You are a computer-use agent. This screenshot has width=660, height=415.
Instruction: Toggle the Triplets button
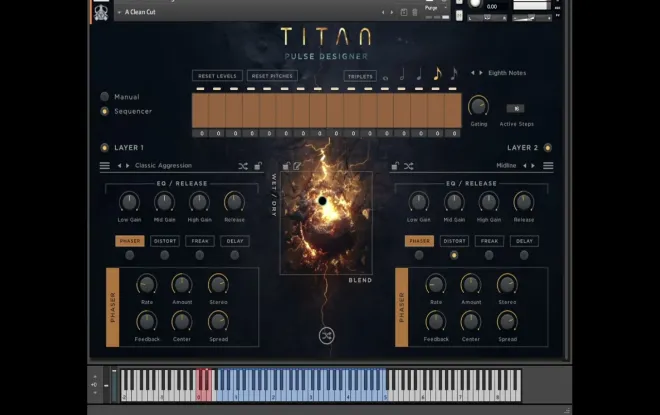click(x=360, y=76)
